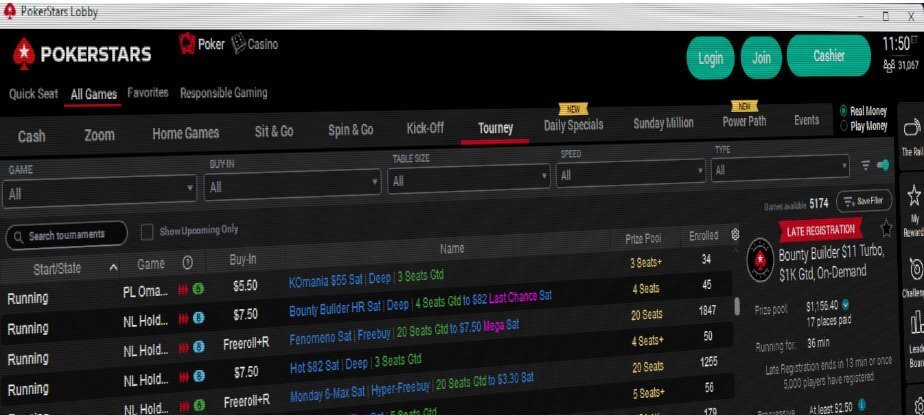Viewport: 924px width, 415px height.
Task: Click green 6-max badge in KOmania row
Action: pos(199,289)
